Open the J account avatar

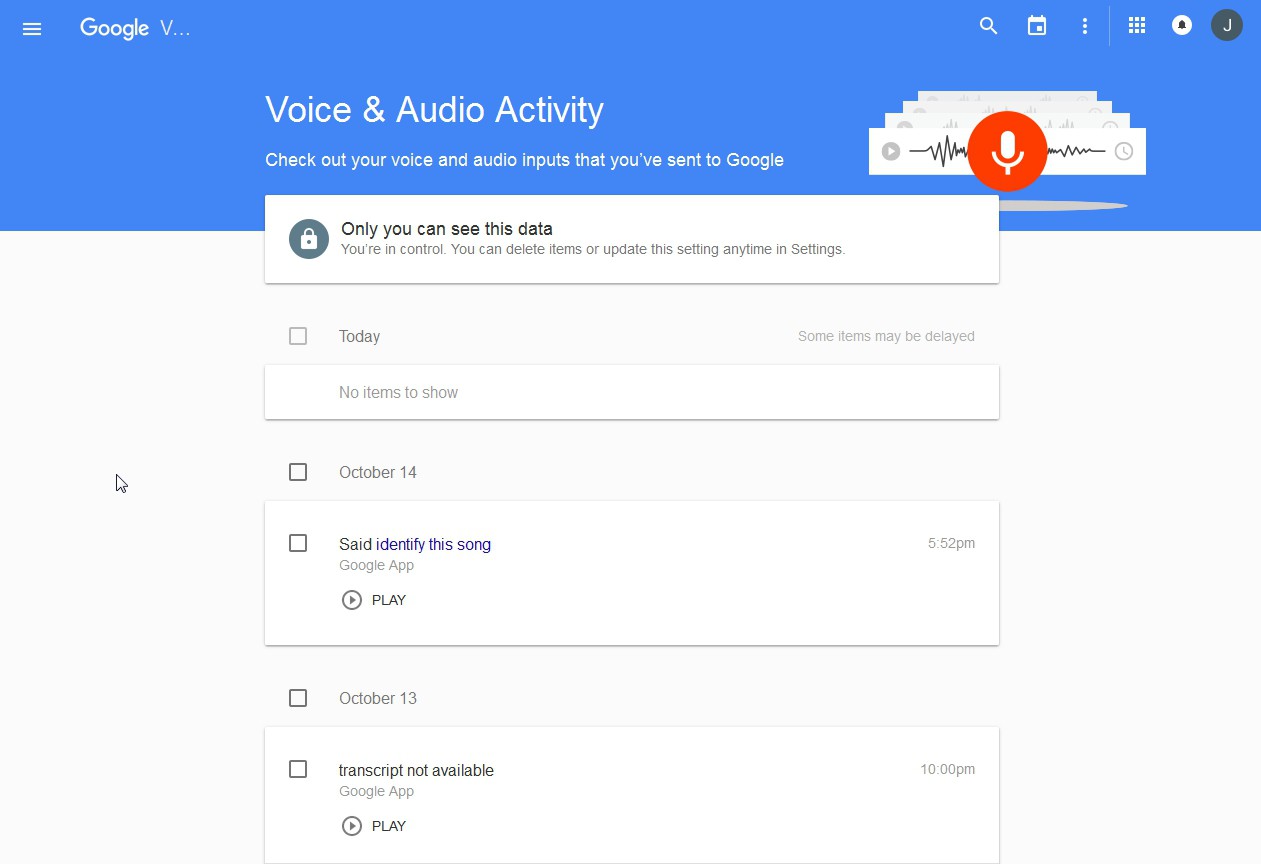1227,25
